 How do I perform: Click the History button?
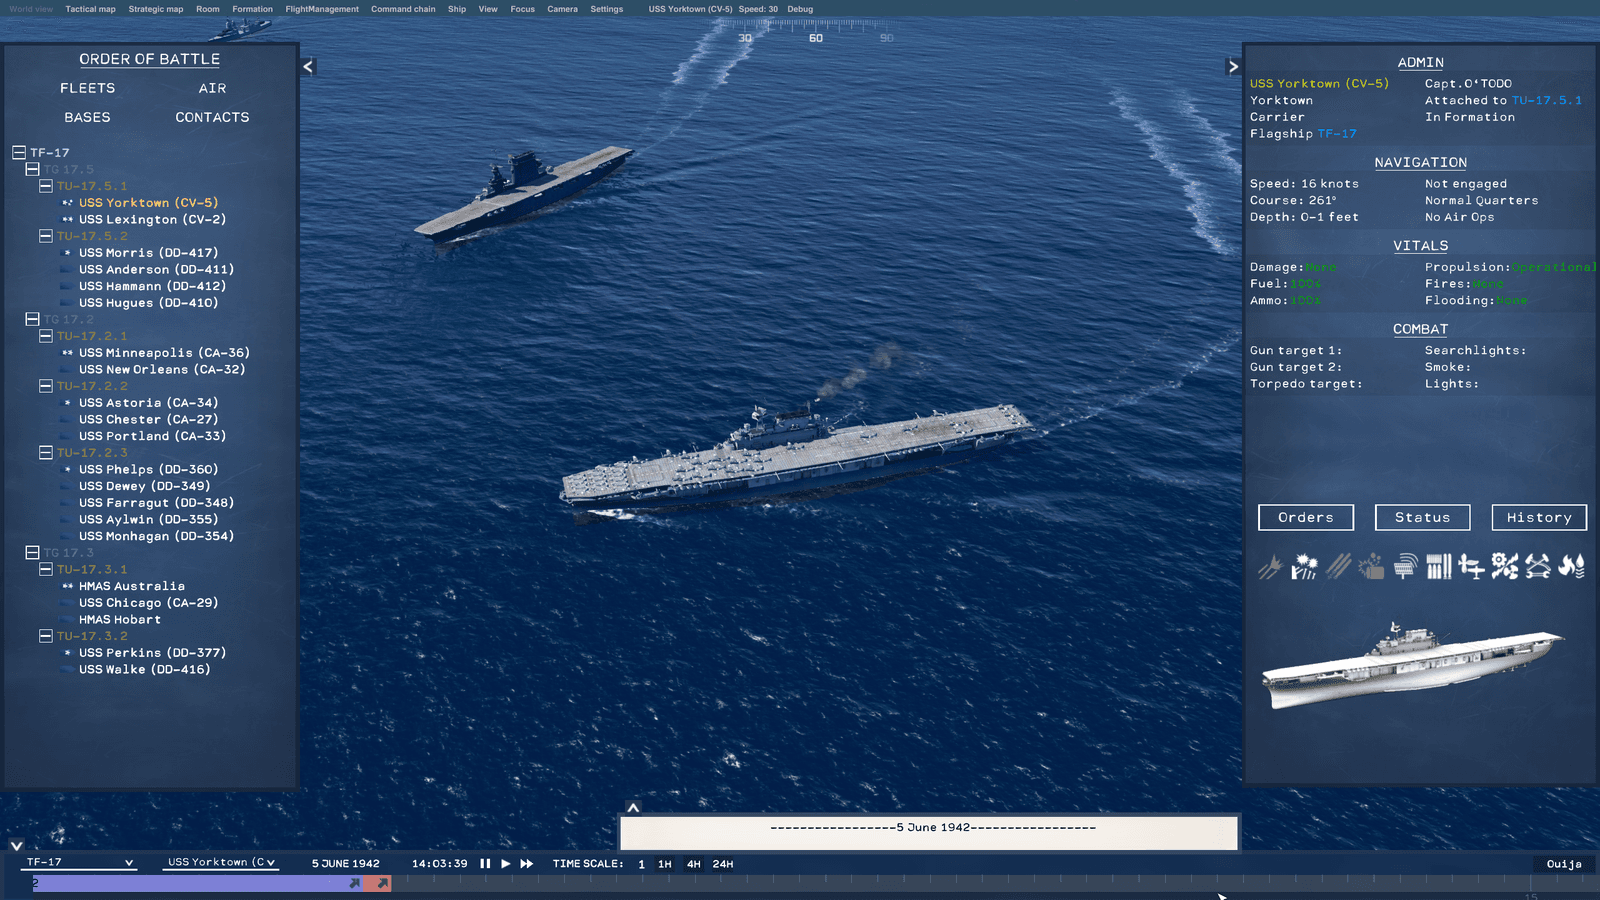pyautogui.click(x=1540, y=517)
